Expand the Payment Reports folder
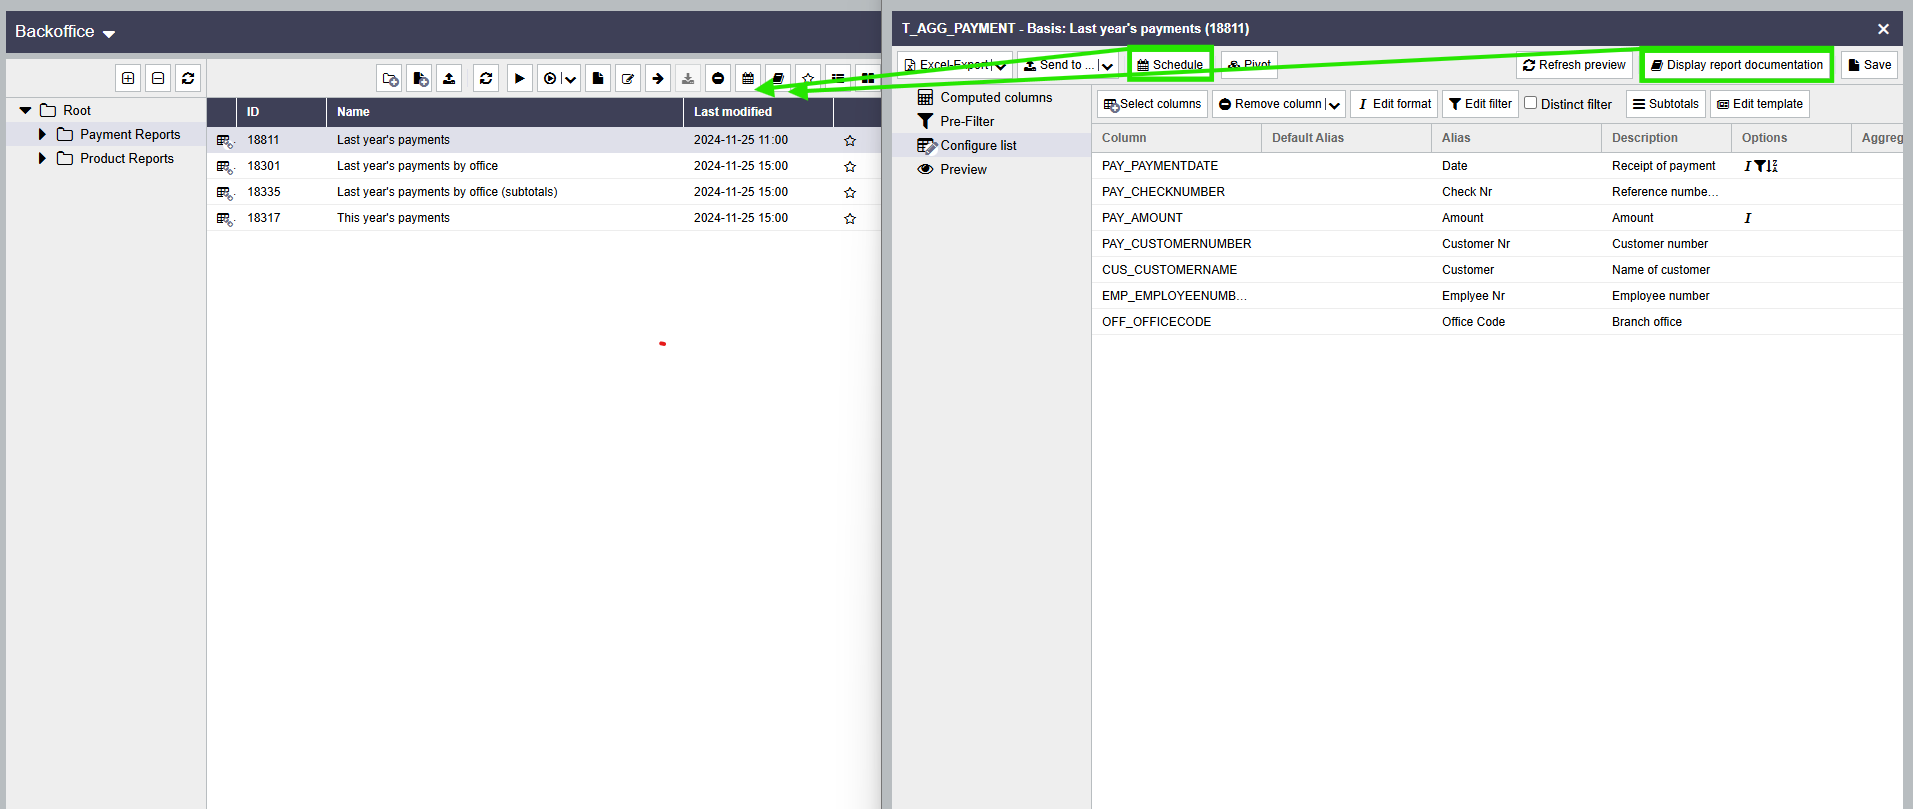This screenshot has height=809, width=1913. click(42, 134)
